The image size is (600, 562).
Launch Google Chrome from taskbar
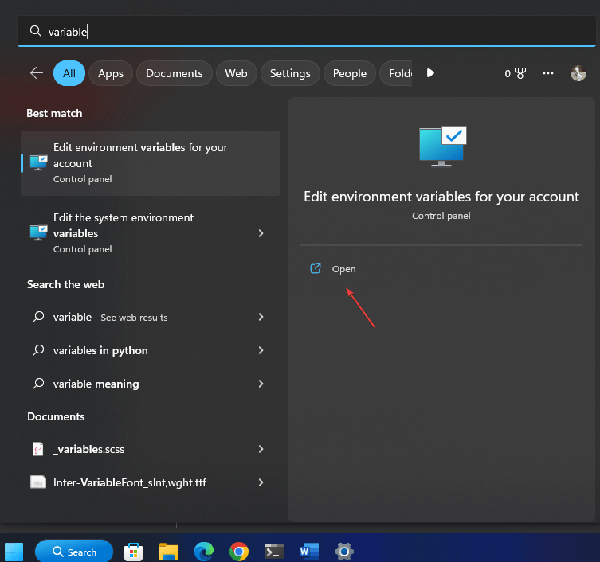[239, 552]
